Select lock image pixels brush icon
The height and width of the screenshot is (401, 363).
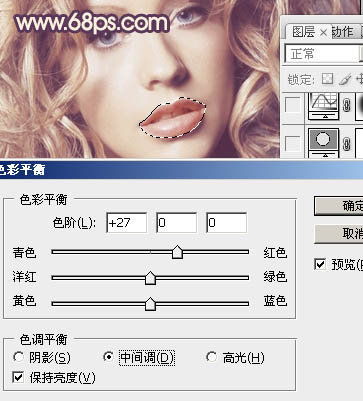(x=345, y=79)
